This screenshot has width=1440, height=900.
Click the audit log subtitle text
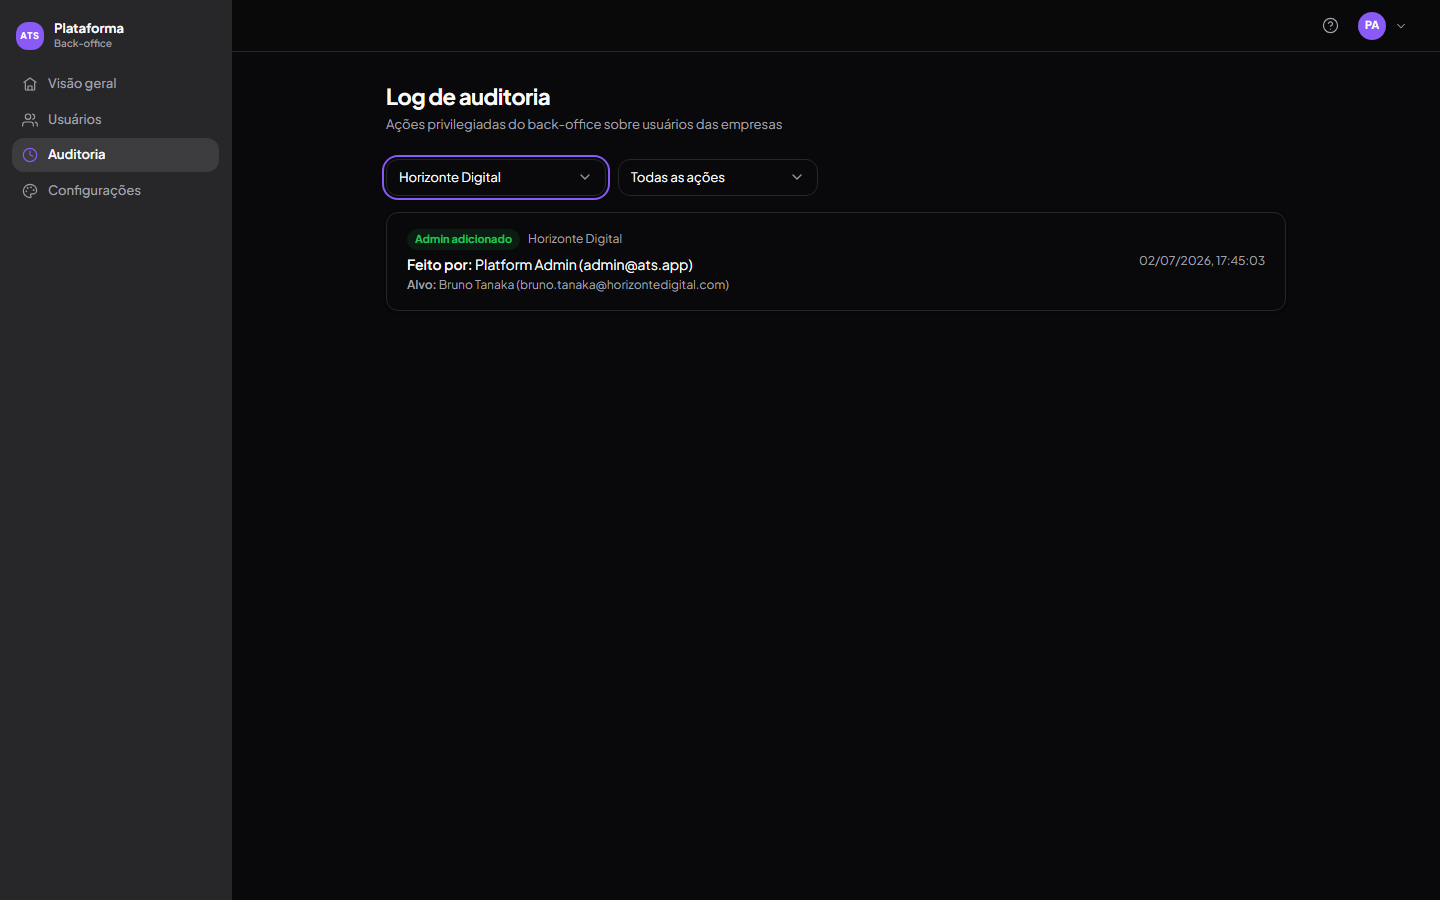click(x=584, y=125)
